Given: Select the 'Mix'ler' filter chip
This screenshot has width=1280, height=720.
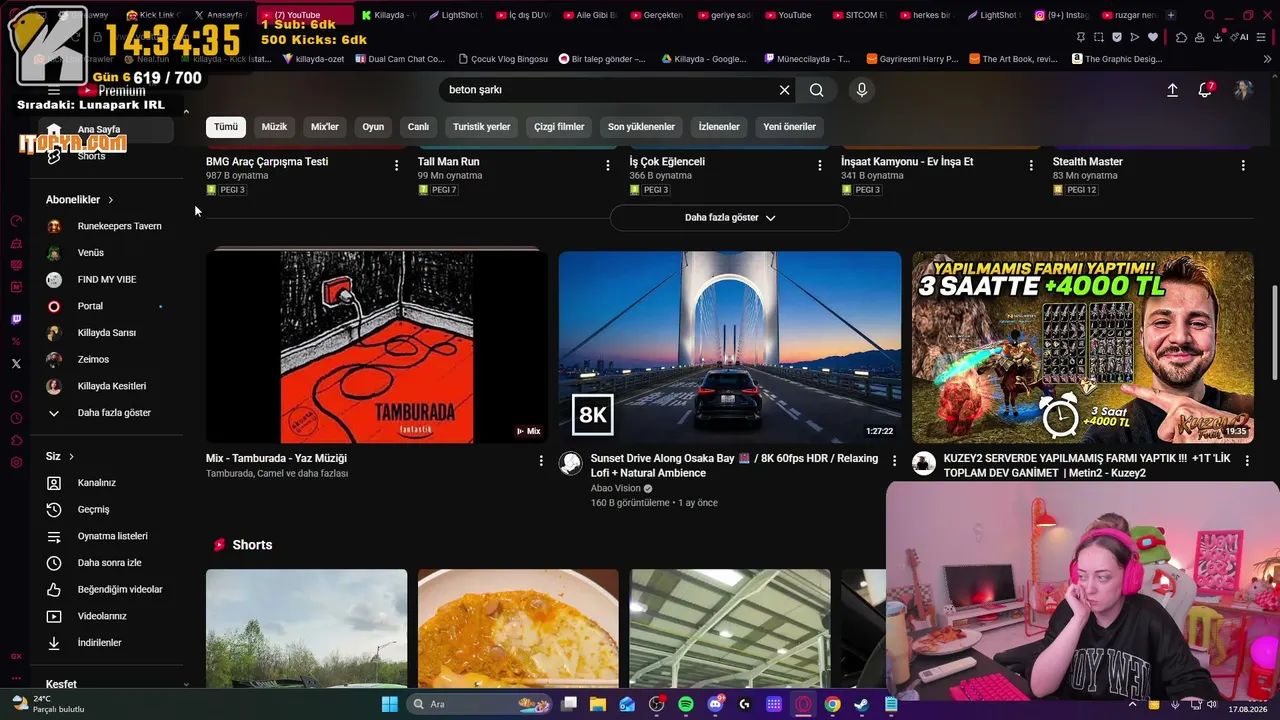Looking at the screenshot, I should point(325,127).
